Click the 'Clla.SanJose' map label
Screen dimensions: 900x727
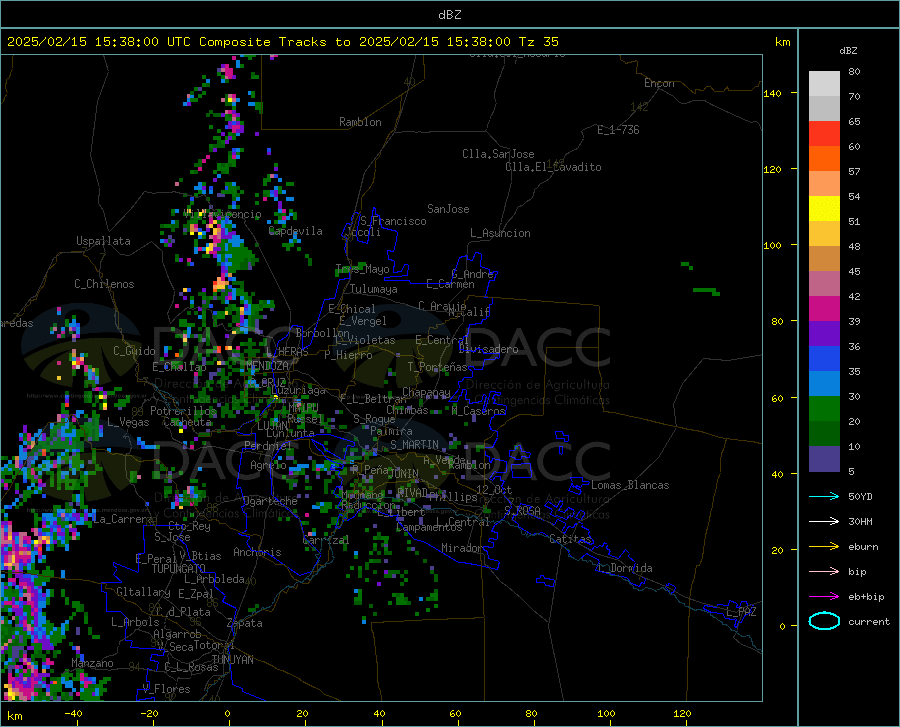coord(498,154)
